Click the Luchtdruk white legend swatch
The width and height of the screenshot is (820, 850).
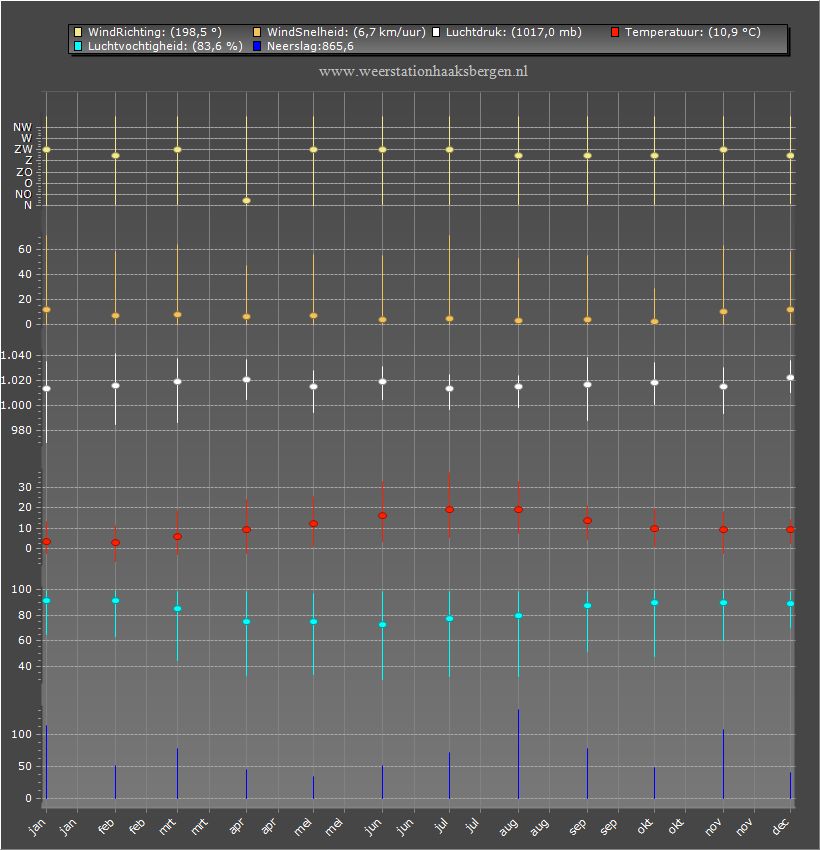point(436,33)
